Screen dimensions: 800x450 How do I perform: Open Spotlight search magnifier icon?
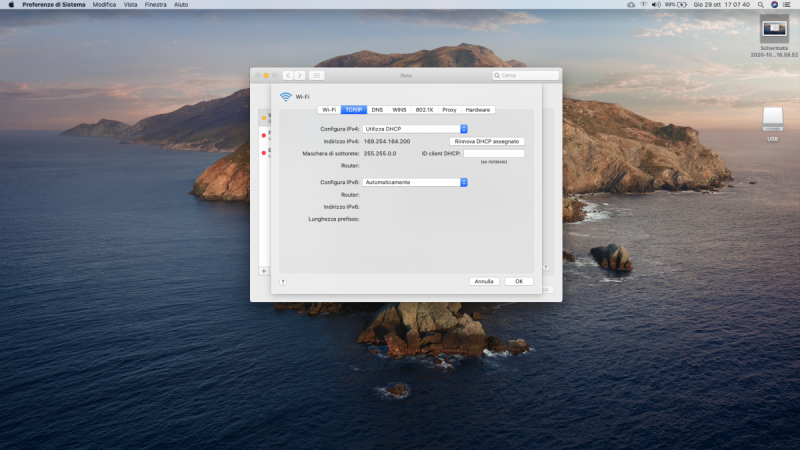760,4
